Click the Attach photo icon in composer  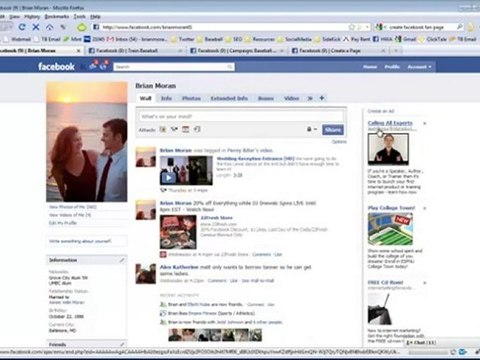click(163, 129)
